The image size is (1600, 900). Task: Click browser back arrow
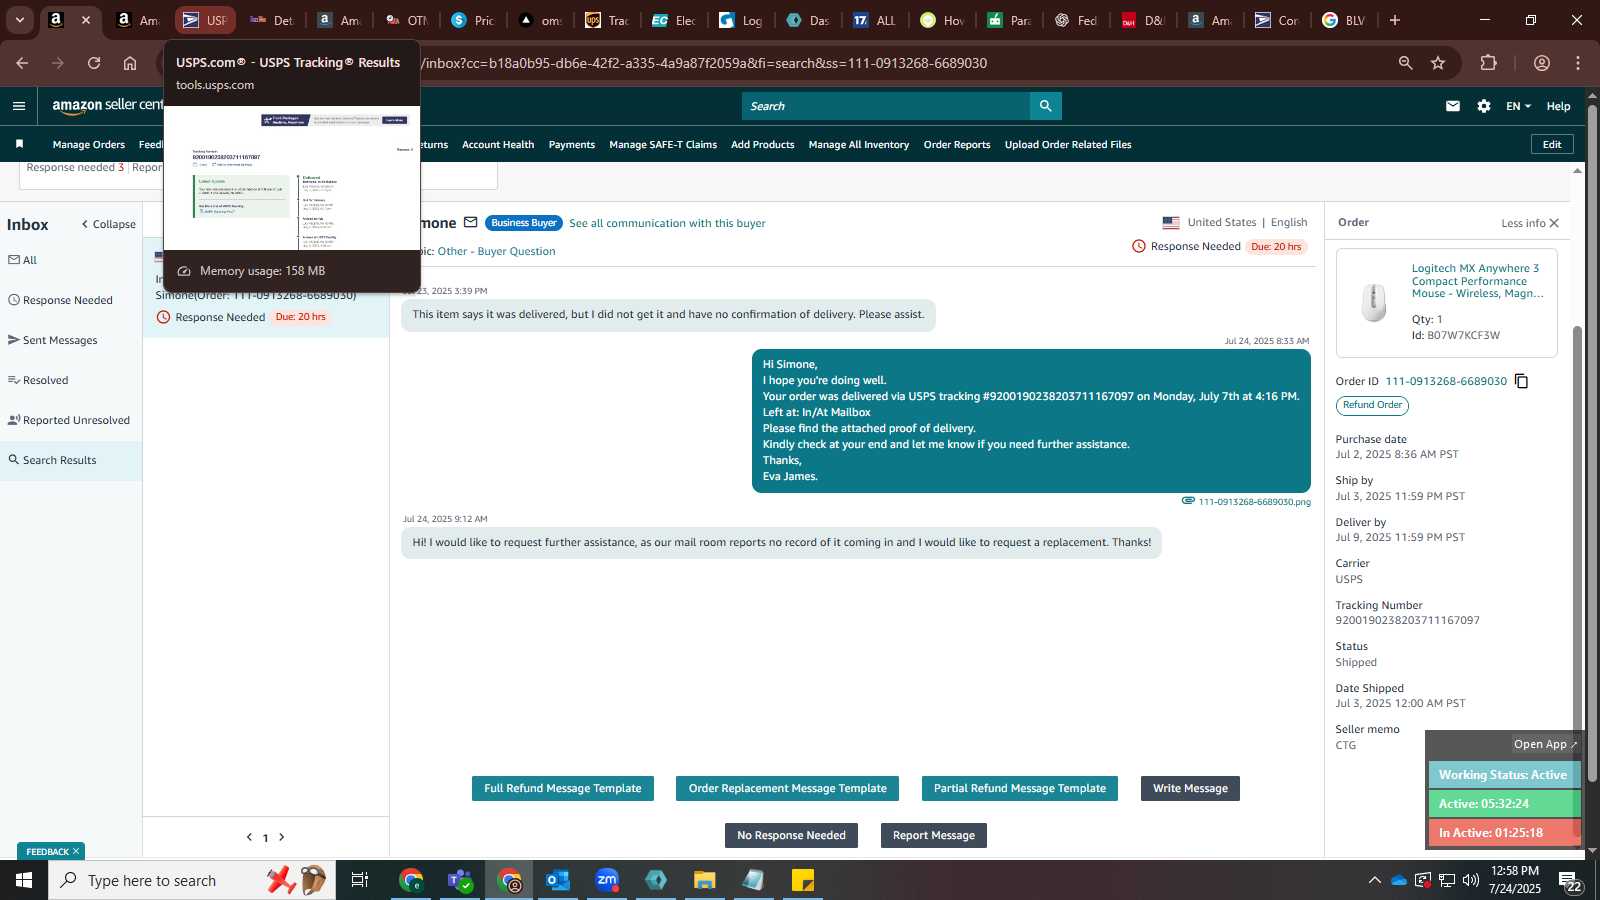coord(22,63)
